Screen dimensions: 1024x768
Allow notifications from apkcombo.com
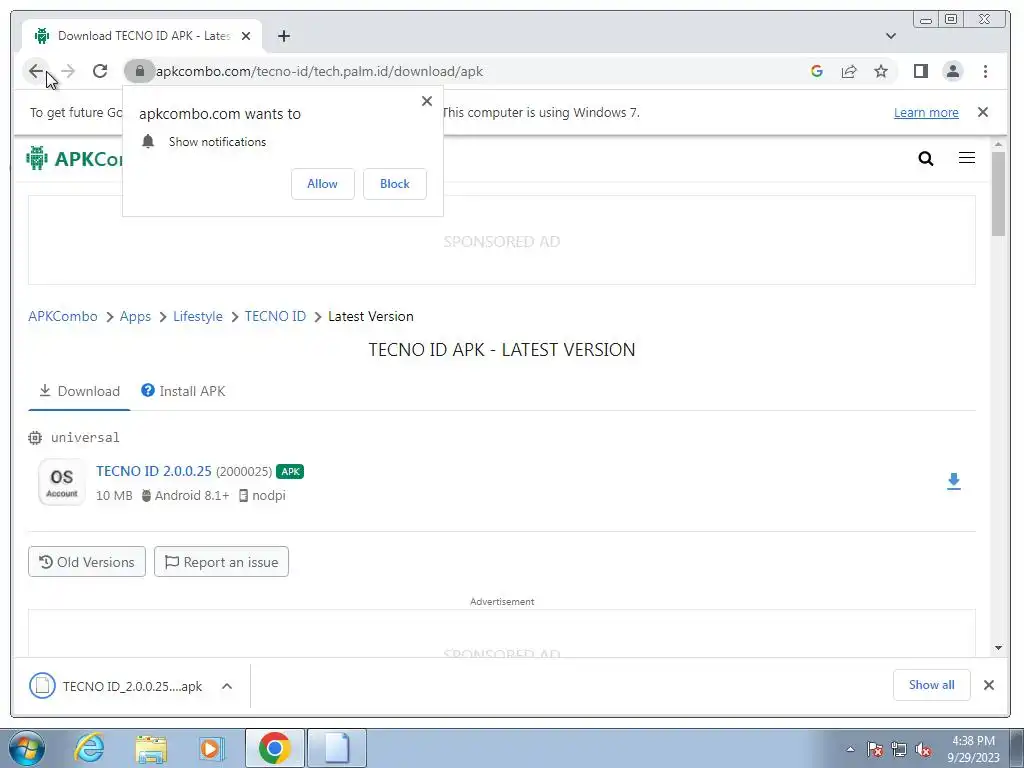point(323,184)
